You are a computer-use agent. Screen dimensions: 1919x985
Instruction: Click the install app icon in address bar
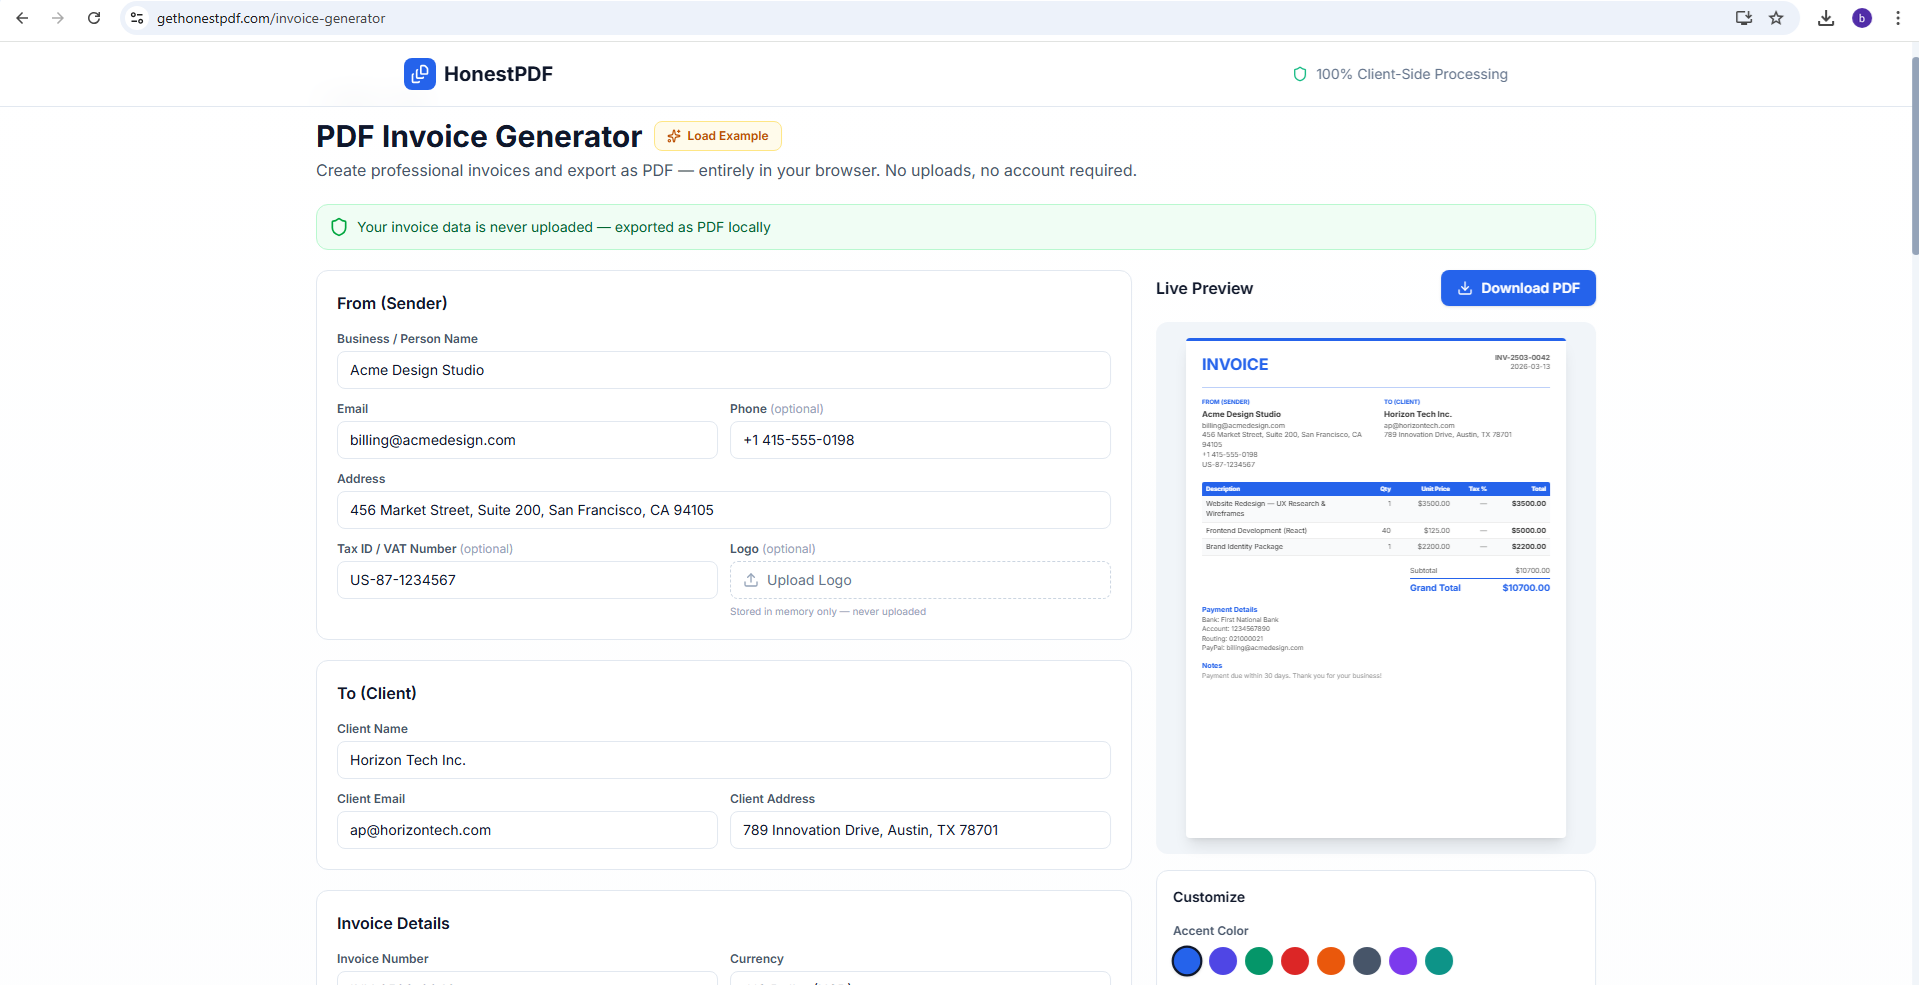[x=1744, y=18]
